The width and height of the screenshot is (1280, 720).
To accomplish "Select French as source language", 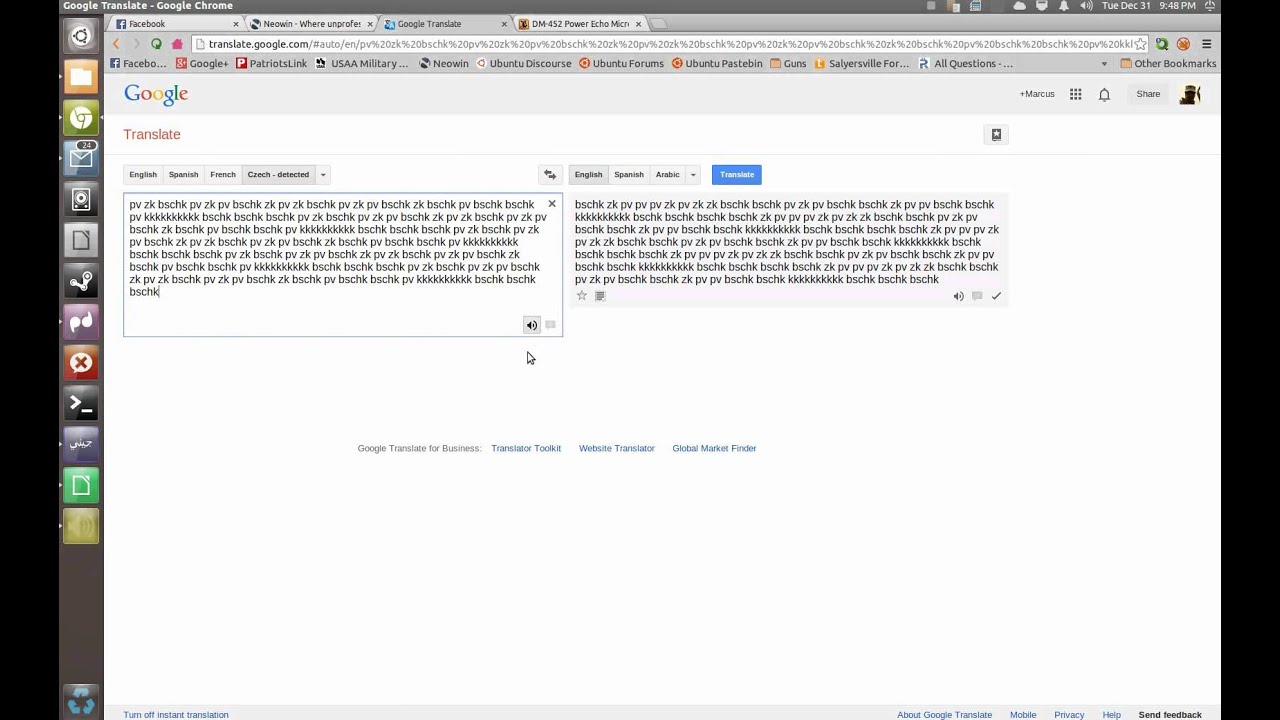I will tap(223, 175).
